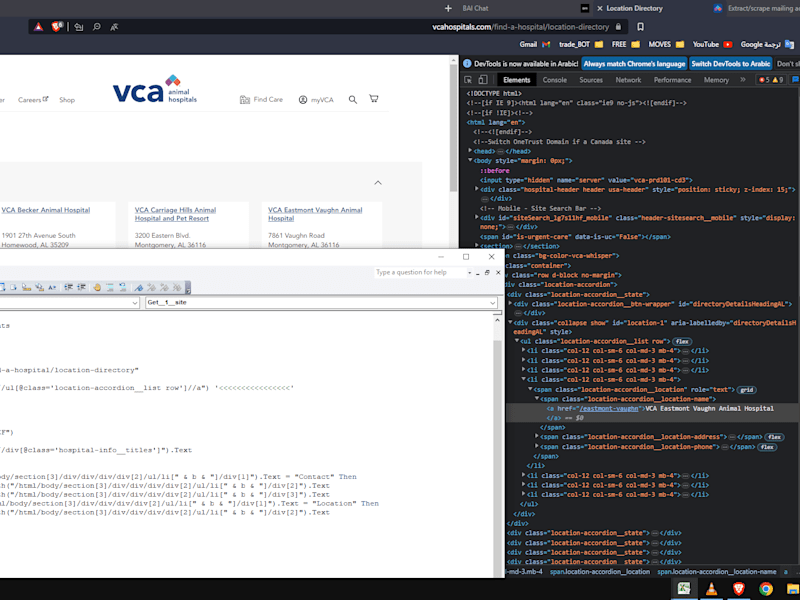The image size is (800, 600).
Task: Click the VBA comment block icon
Action: 110,287
